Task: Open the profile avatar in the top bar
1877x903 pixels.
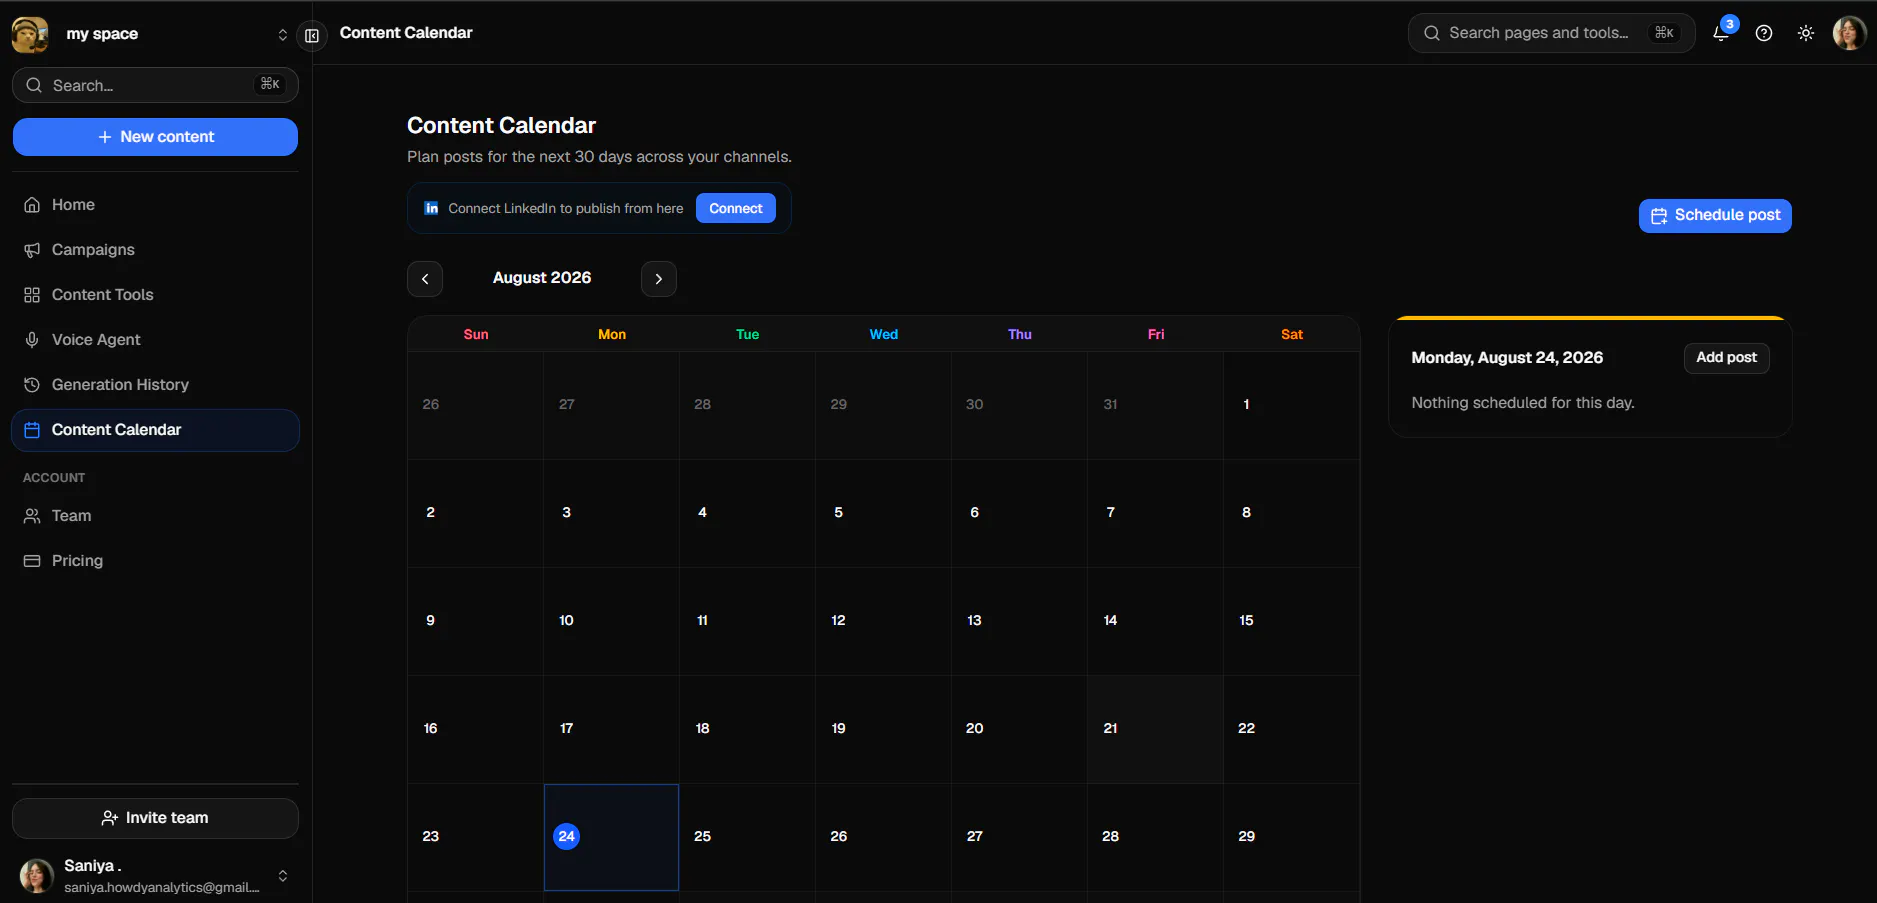Action: [1849, 33]
